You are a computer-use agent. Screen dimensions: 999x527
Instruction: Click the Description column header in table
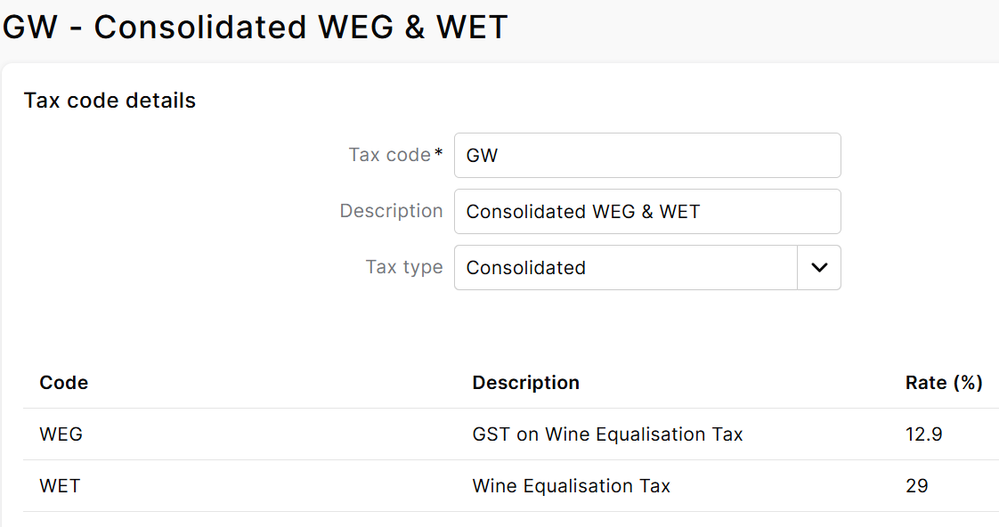tap(525, 383)
